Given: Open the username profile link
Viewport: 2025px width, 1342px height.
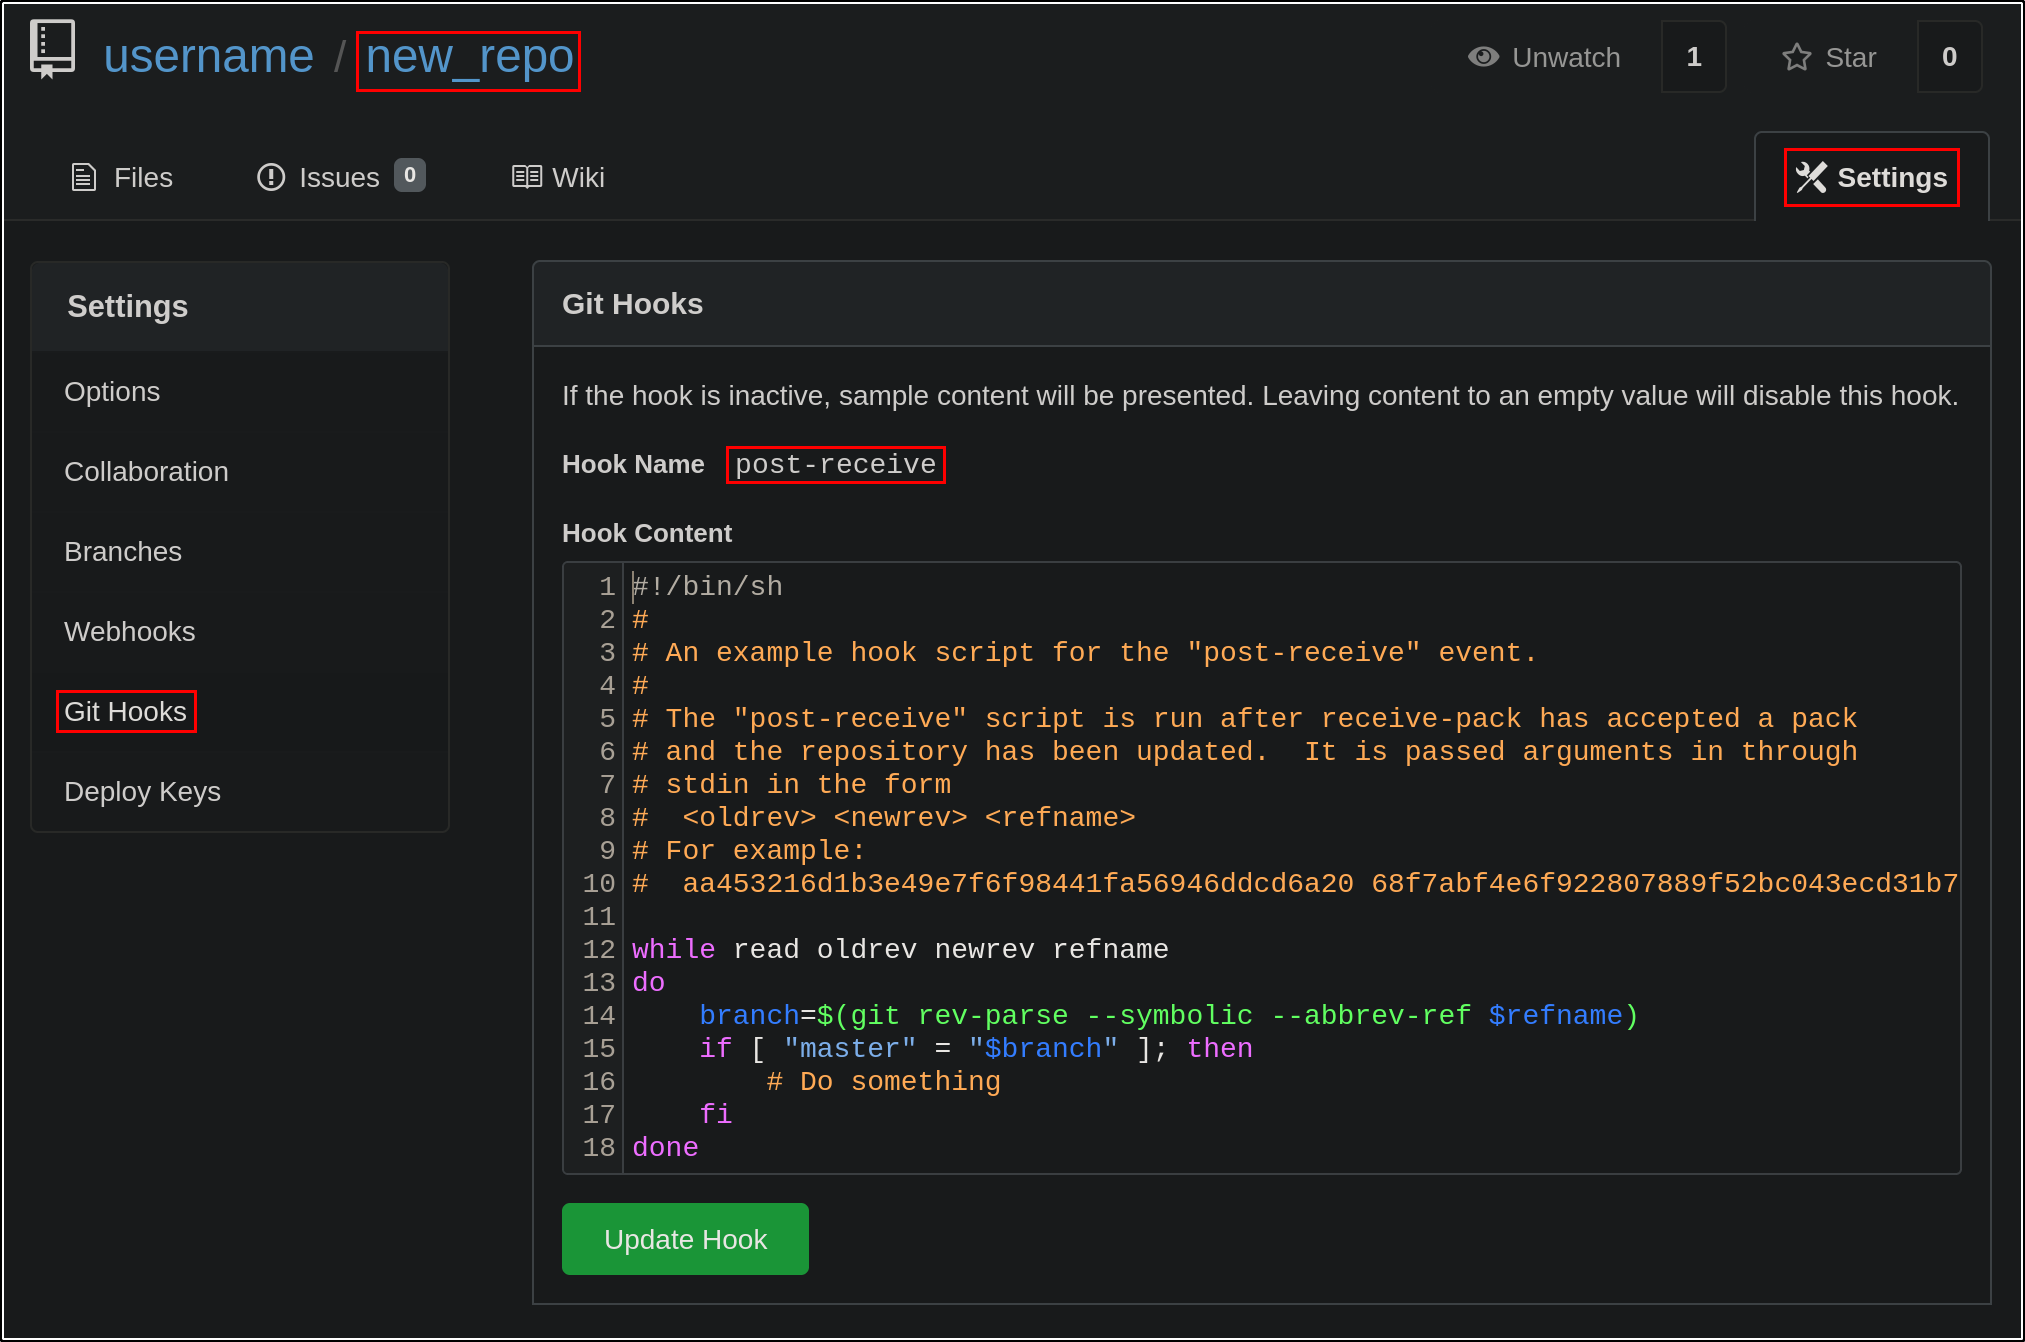Looking at the screenshot, I should (208, 56).
